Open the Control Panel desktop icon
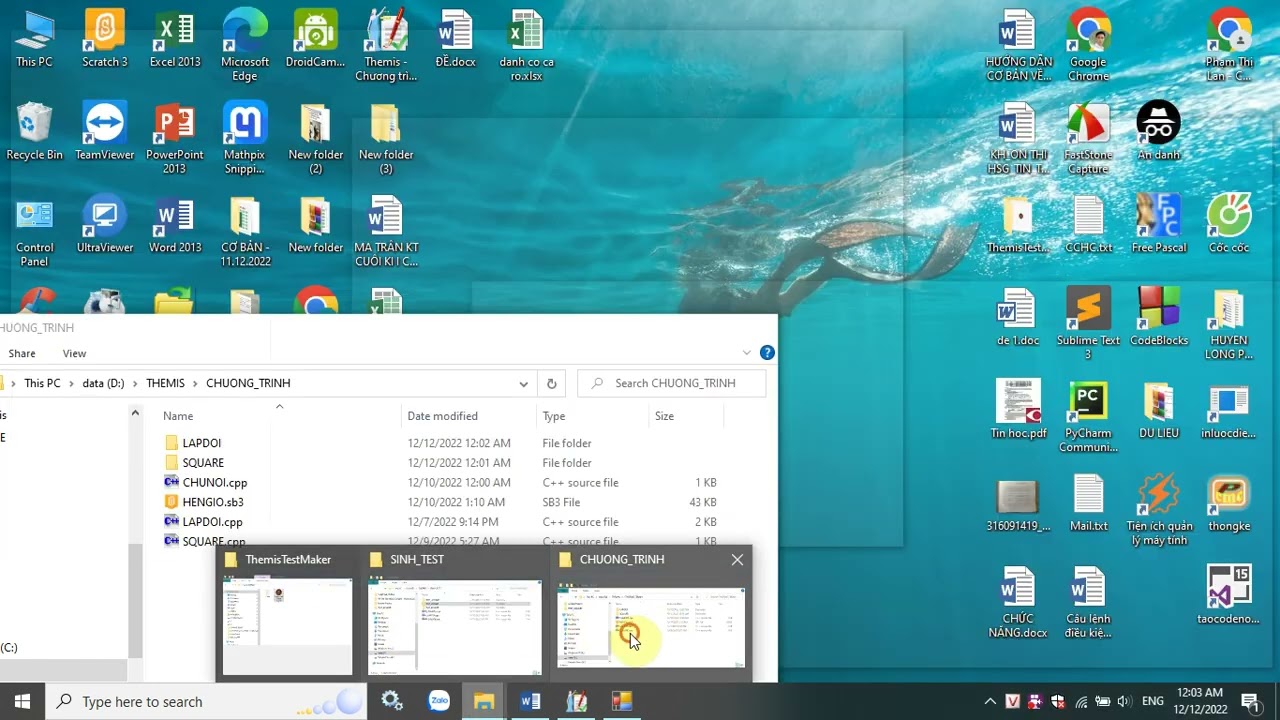The width and height of the screenshot is (1280, 720). [34, 231]
